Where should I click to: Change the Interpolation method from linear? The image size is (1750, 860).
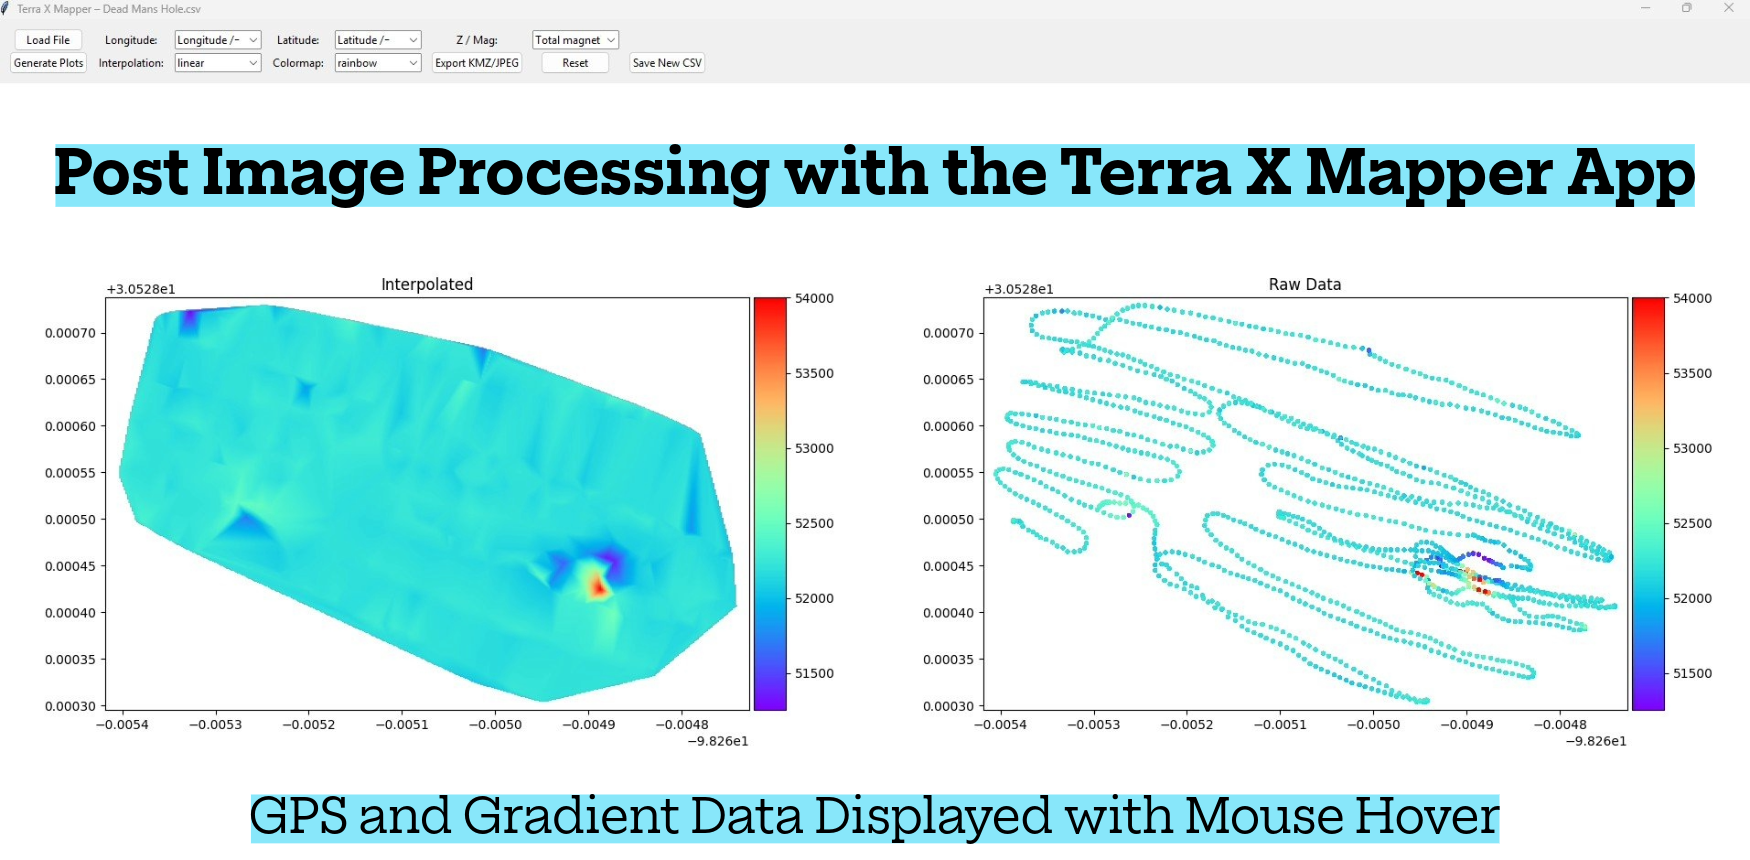pos(217,63)
